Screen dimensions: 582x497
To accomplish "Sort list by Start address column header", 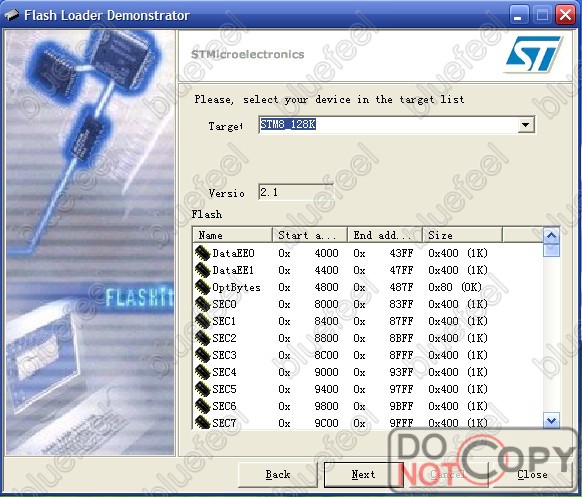I will (x=310, y=235).
